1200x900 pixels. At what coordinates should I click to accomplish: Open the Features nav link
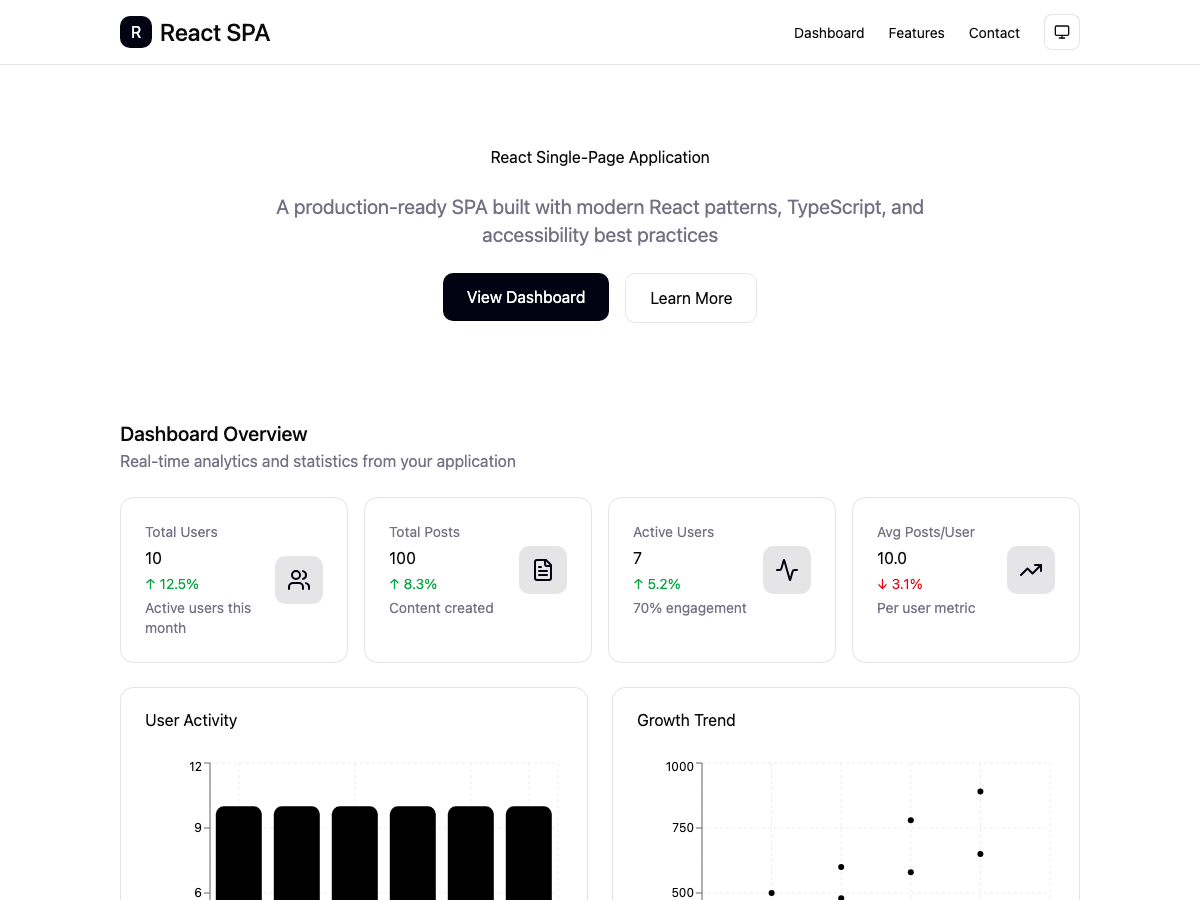[x=916, y=33]
